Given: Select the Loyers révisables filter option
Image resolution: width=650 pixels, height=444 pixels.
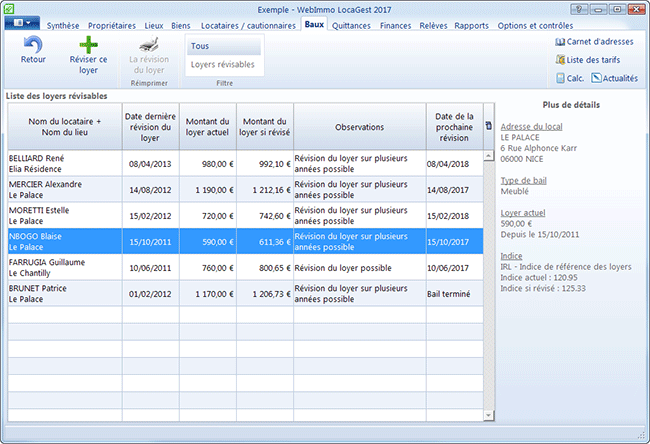Looking at the screenshot, I should point(223,65).
